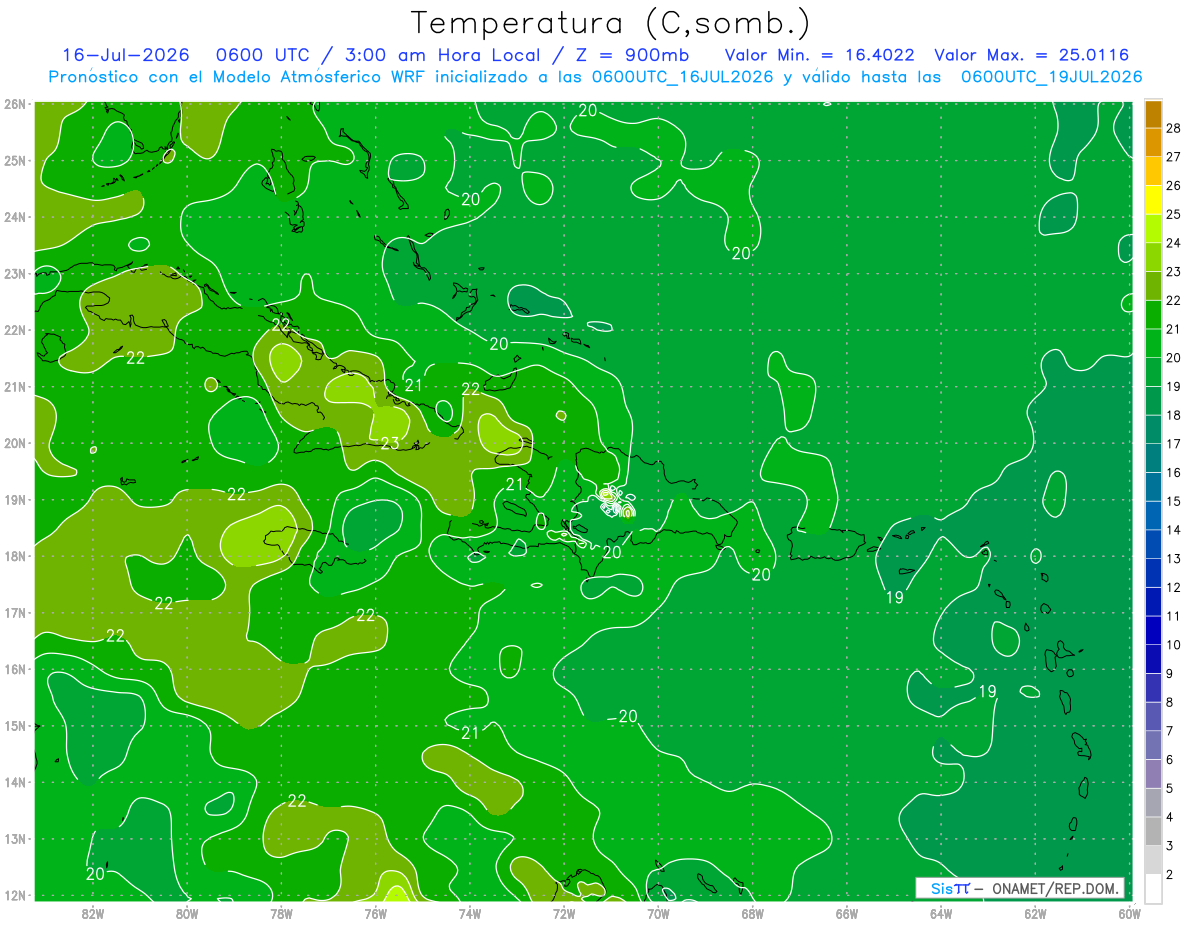Click the '22N' latitude axis label

click(x=14, y=330)
